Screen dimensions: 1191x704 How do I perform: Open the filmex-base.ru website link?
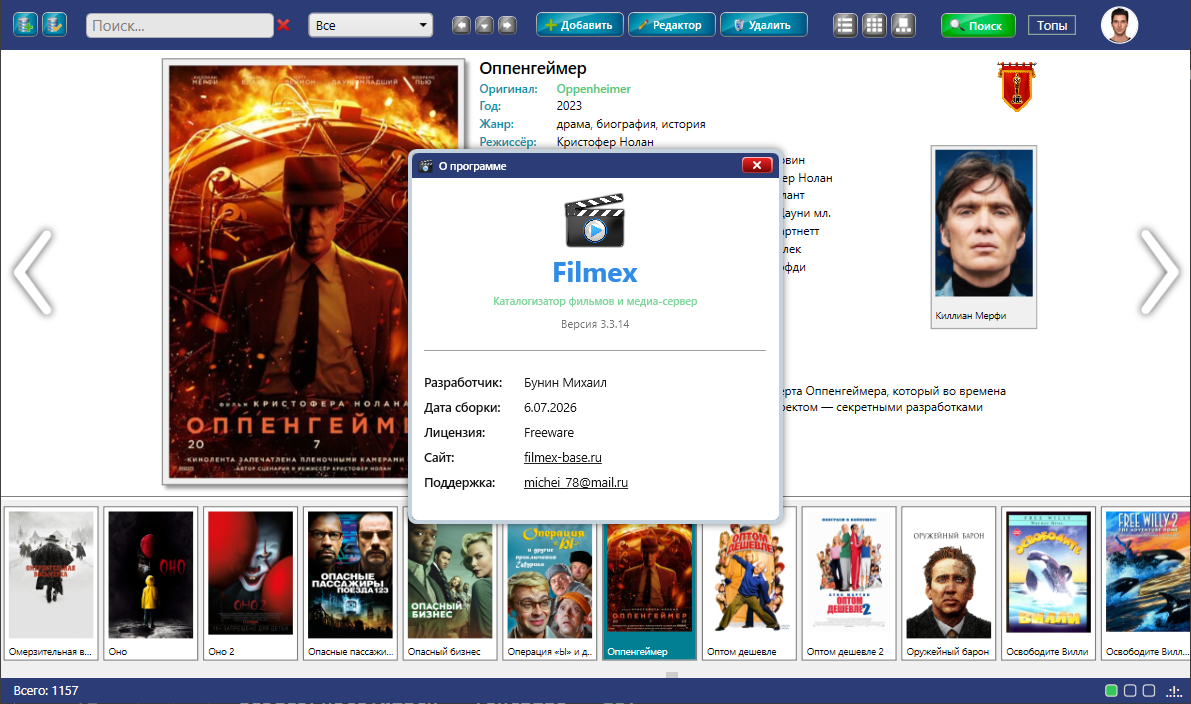coord(563,457)
